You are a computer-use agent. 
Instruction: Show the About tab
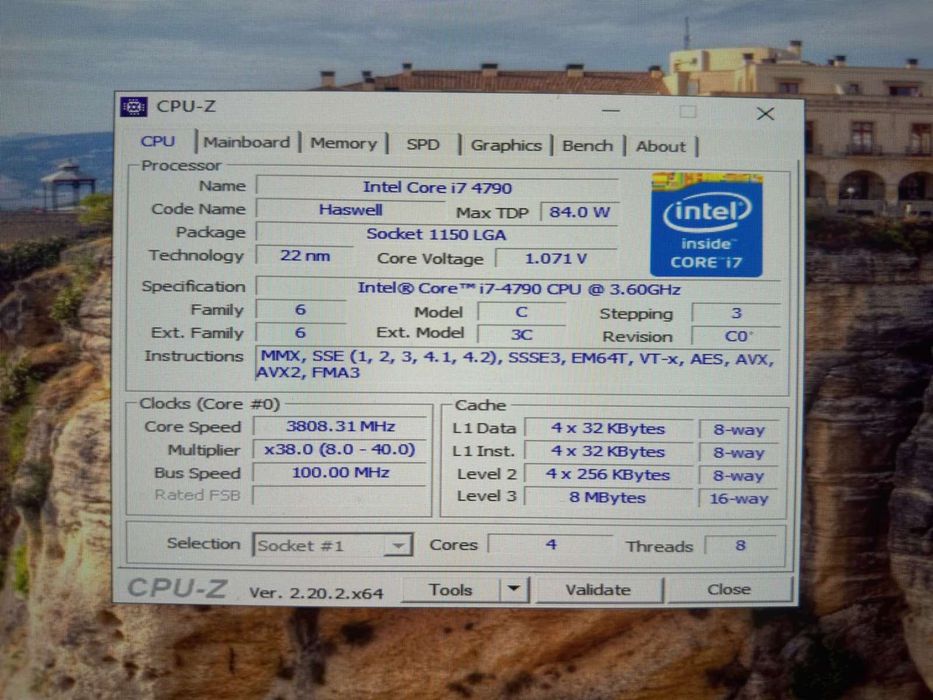(x=660, y=146)
